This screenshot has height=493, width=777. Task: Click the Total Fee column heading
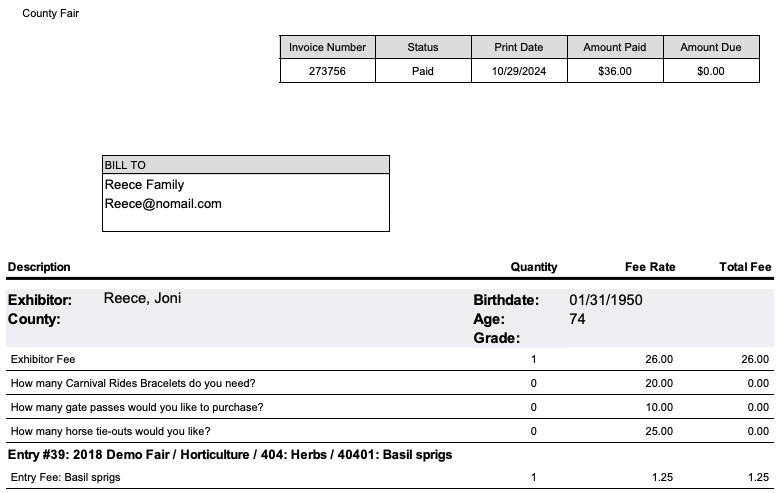[745, 267]
